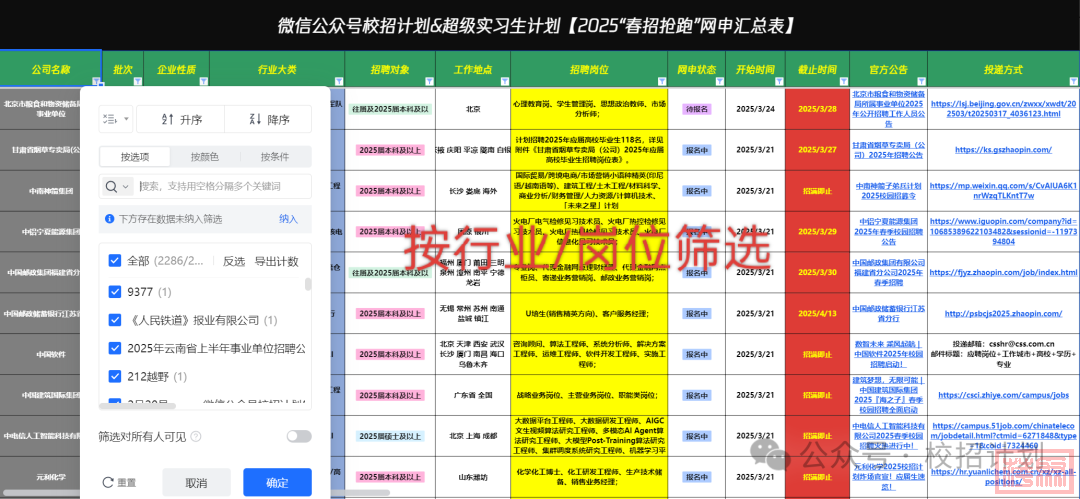Select deadline cell 2025/4/13

click(817, 314)
